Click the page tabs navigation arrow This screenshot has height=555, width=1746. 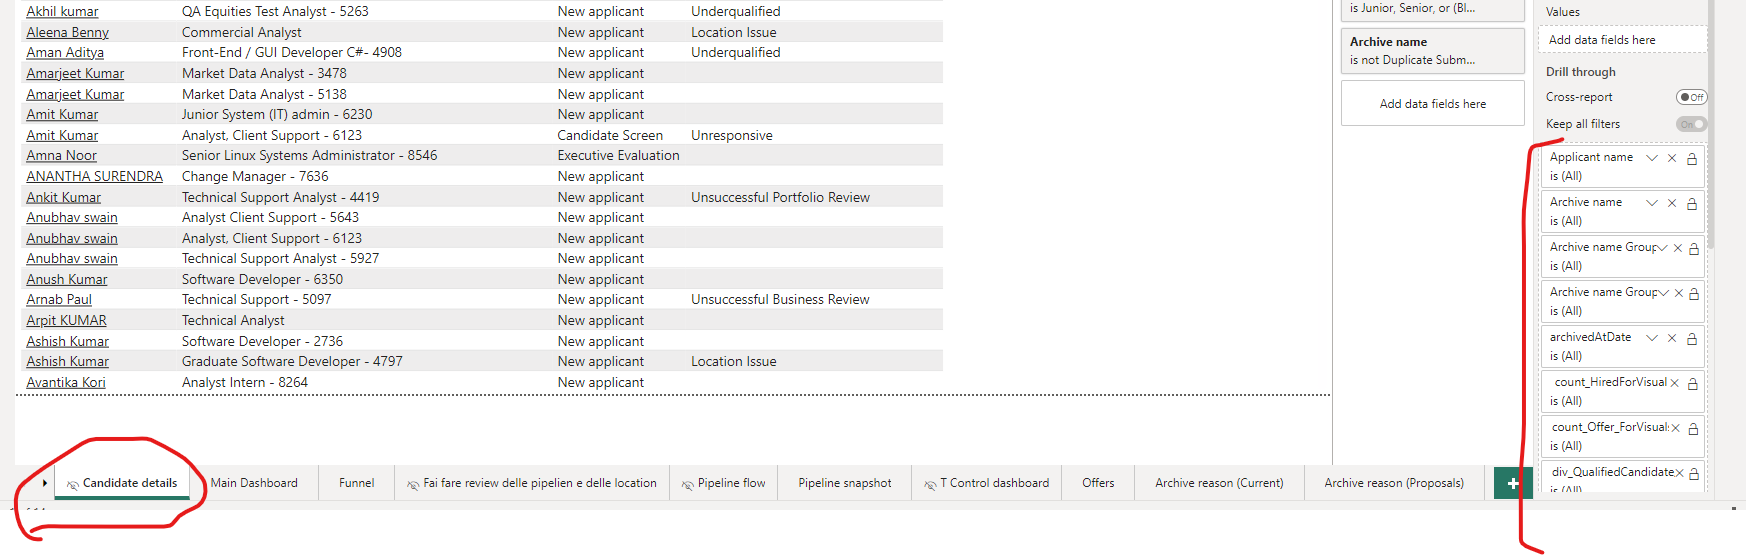(45, 483)
